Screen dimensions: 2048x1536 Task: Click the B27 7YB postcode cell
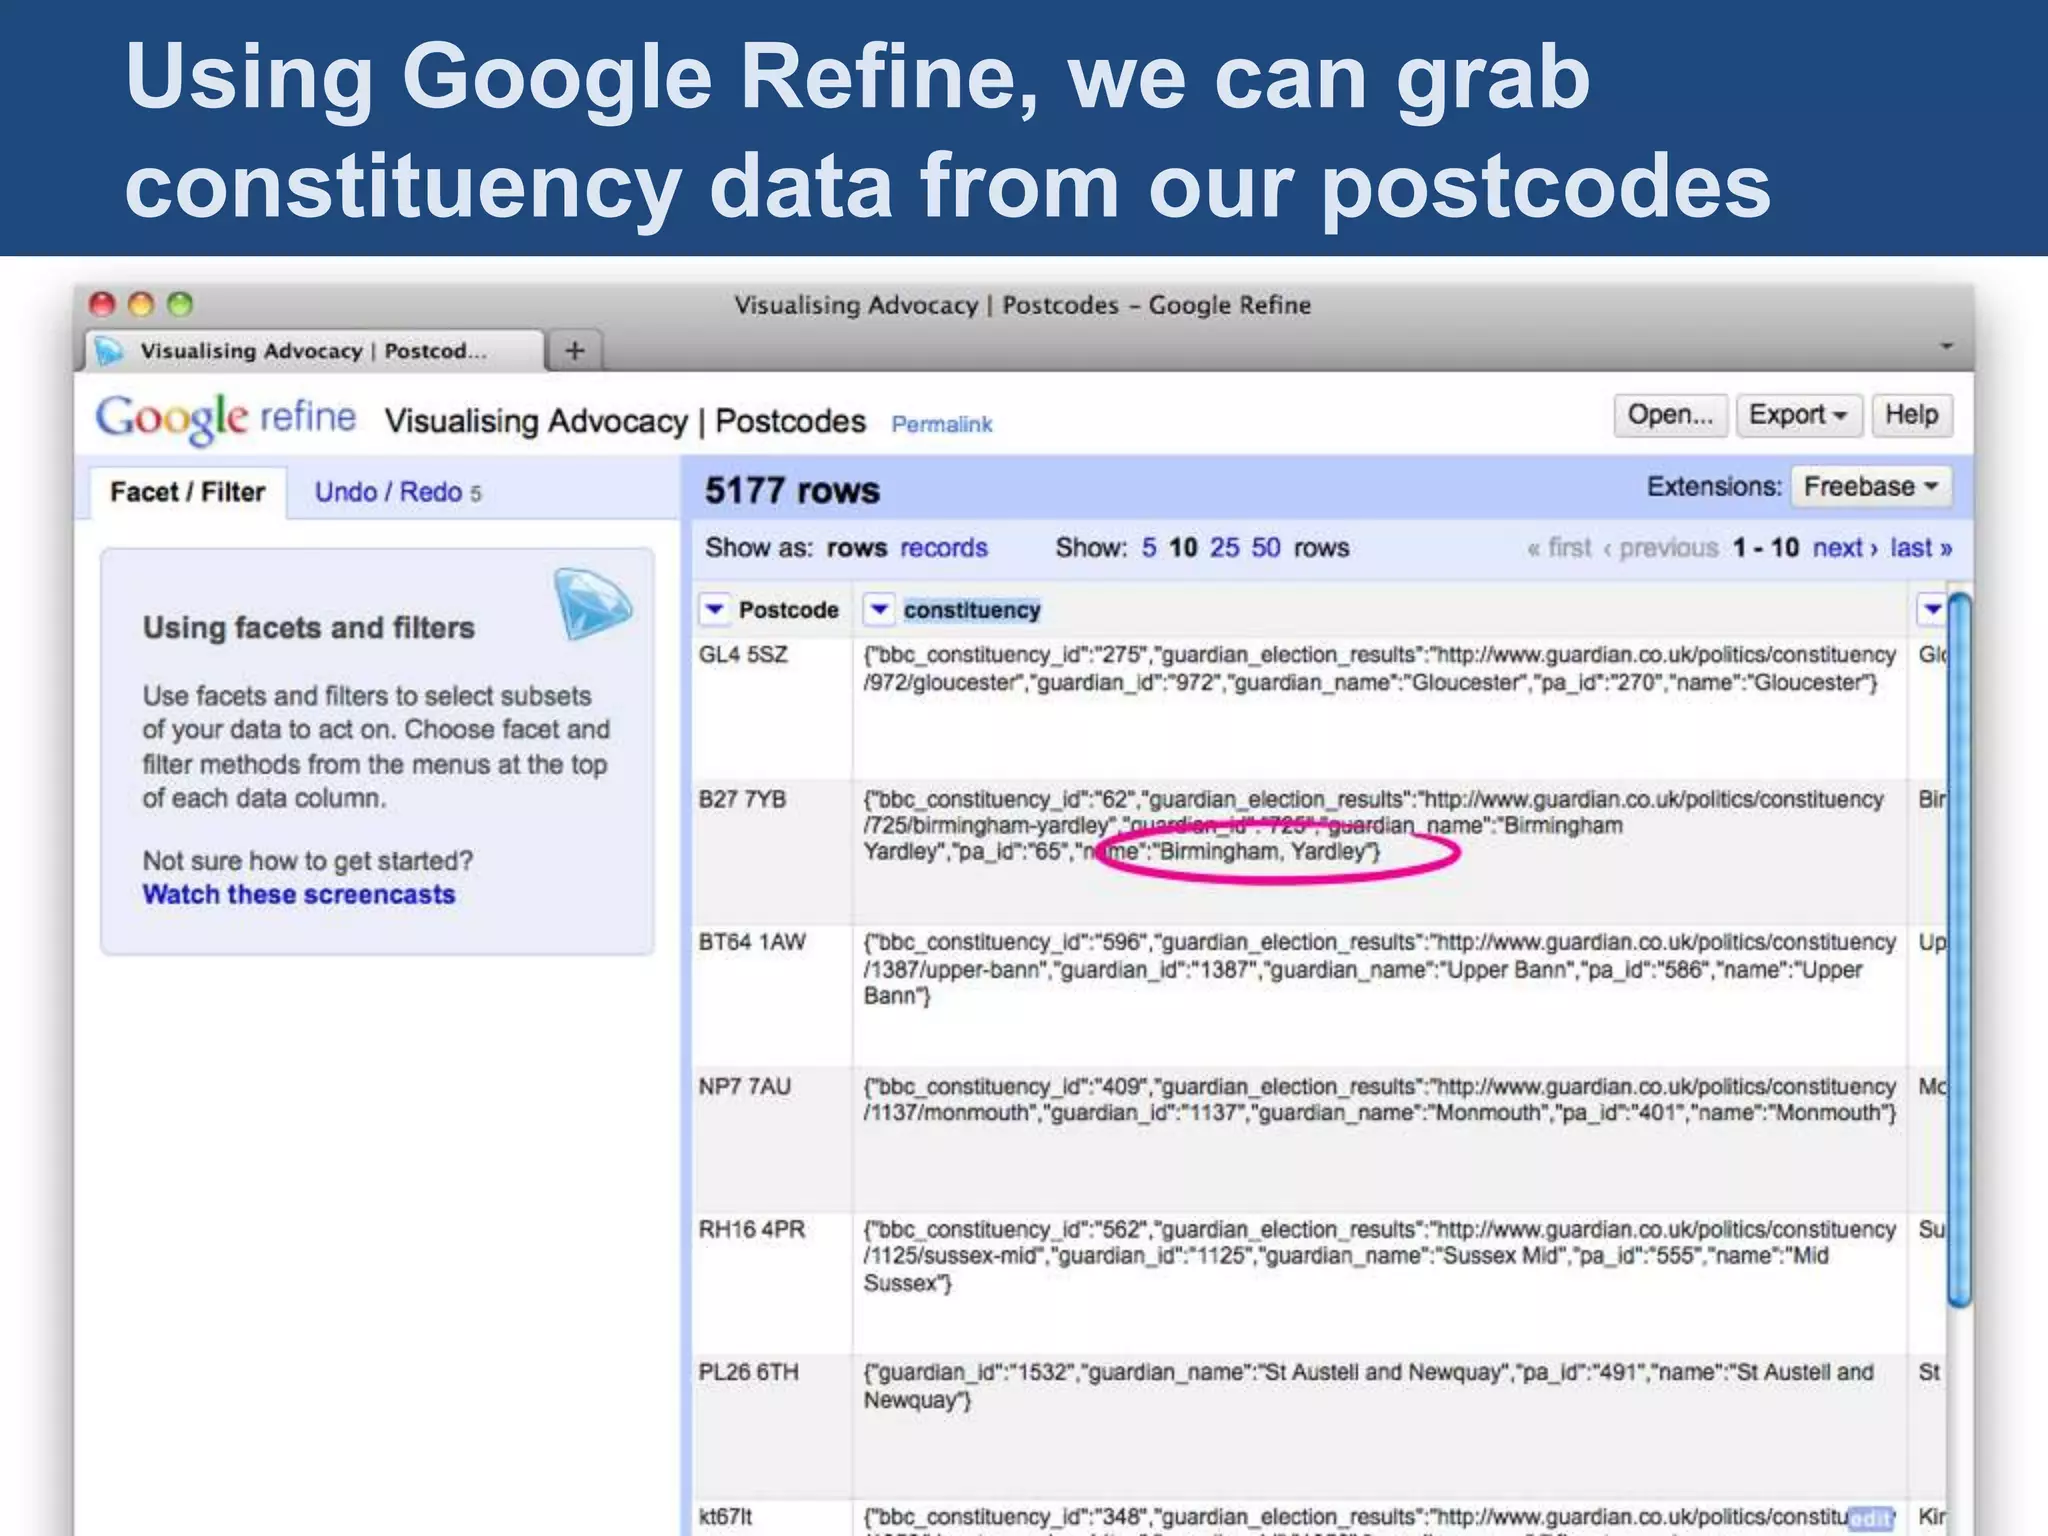click(x=773, y=852)
